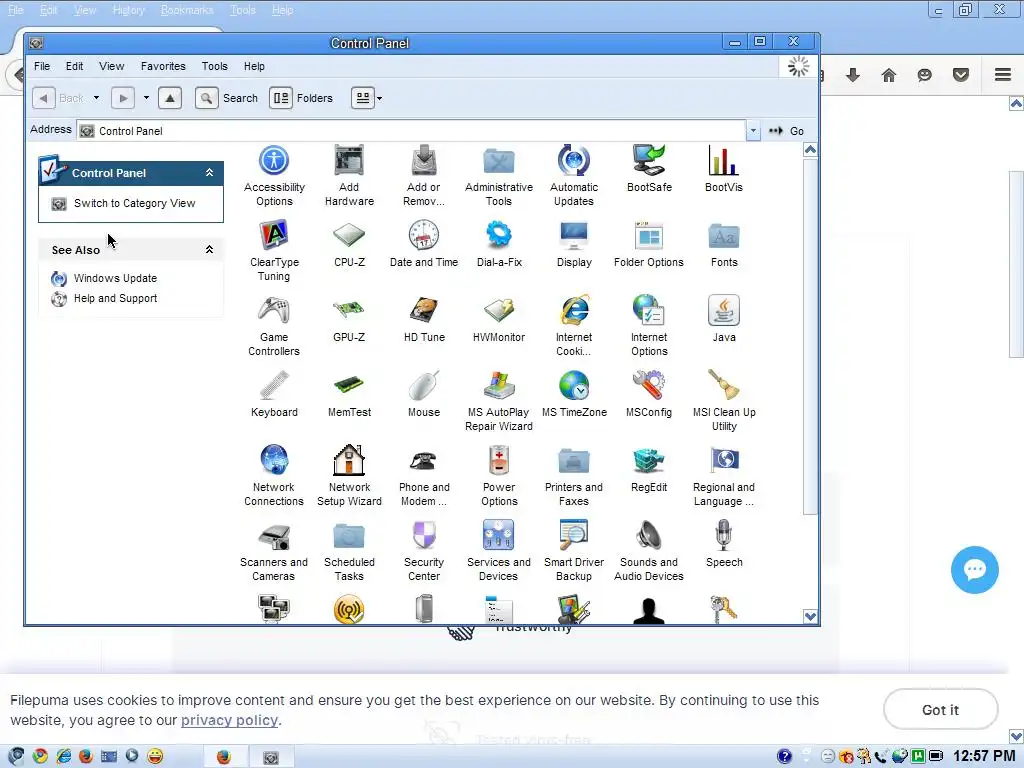Click the Control Panel address field

tap(411, 131)
